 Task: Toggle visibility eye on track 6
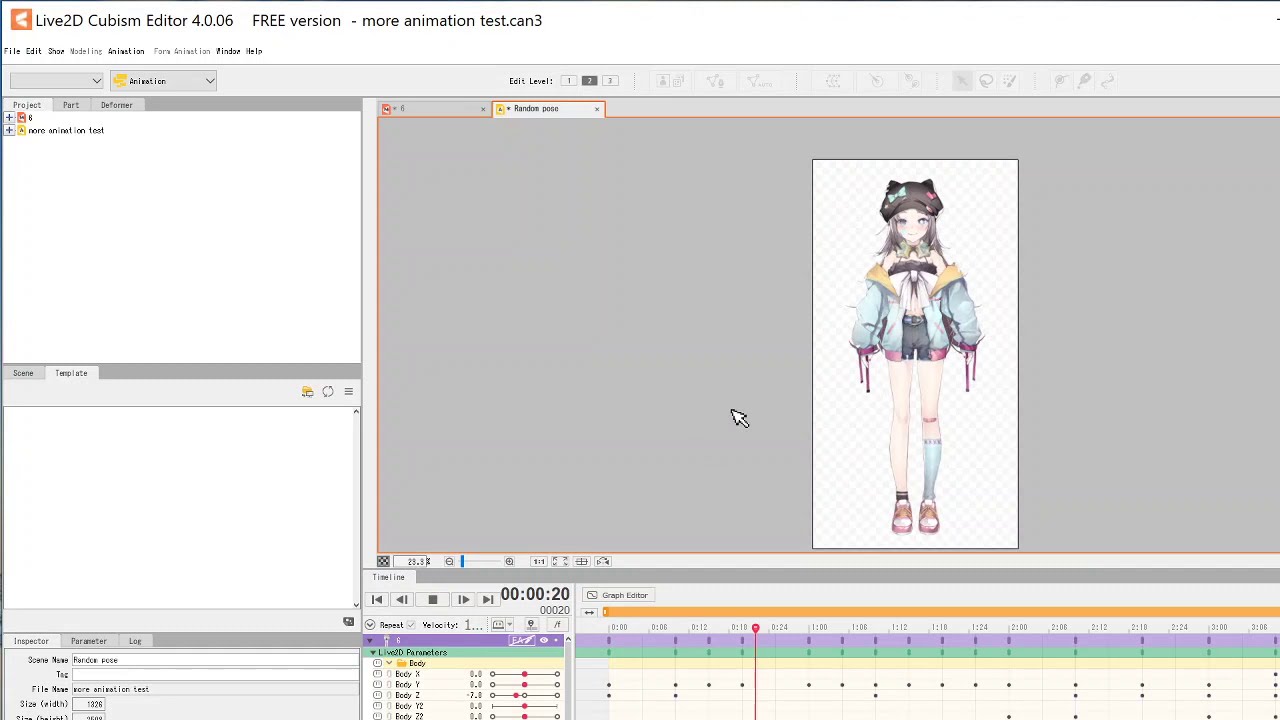(x=544, y=640)
